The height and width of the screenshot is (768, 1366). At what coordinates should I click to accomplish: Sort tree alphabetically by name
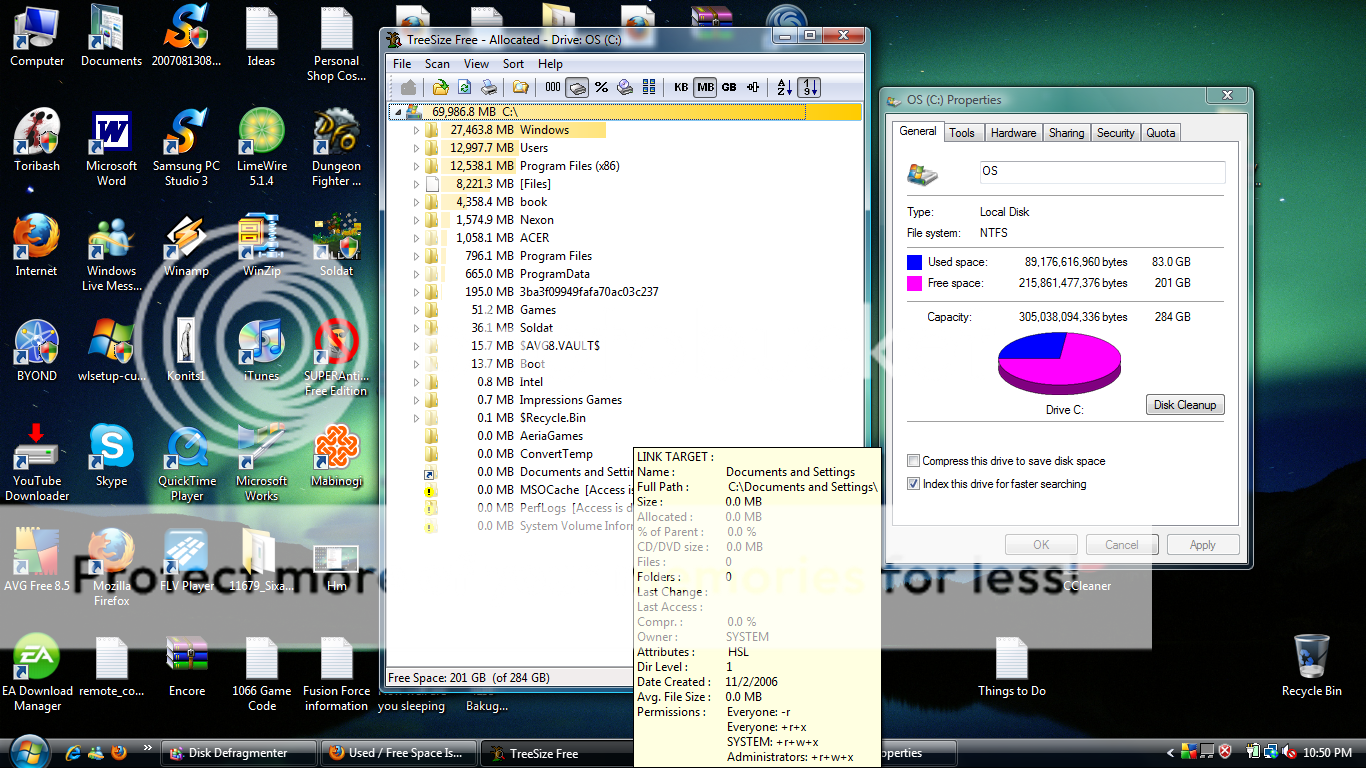(x=785, y=87)
